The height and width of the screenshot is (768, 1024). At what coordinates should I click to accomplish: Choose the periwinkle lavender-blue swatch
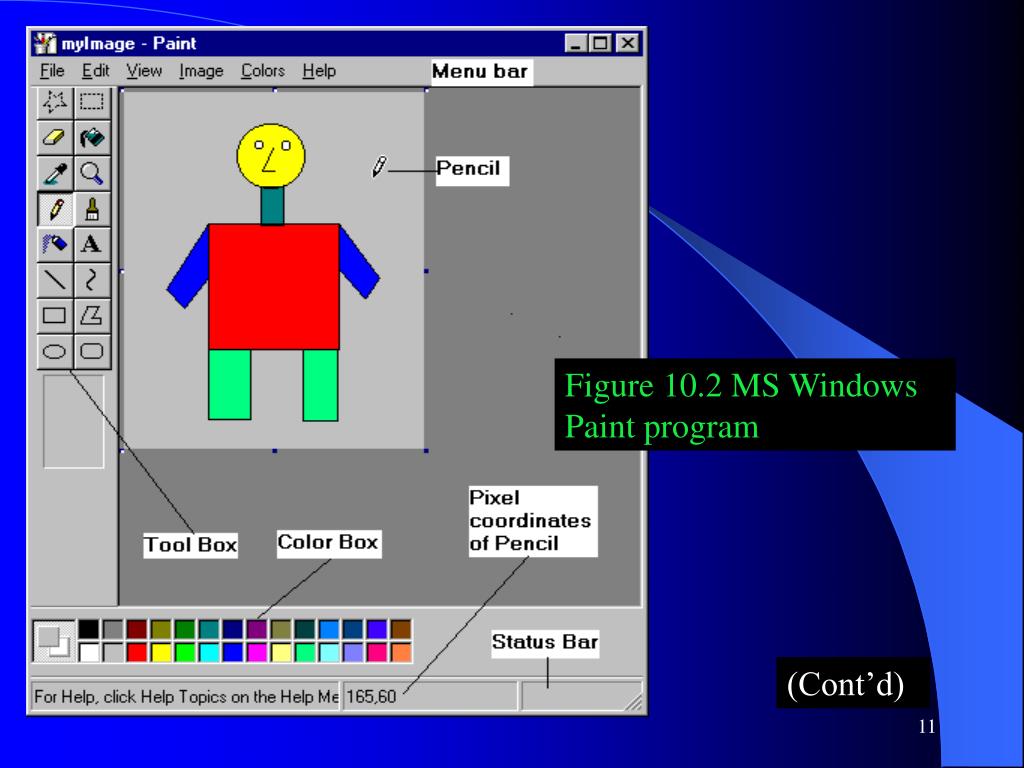(x=353, y=652)
